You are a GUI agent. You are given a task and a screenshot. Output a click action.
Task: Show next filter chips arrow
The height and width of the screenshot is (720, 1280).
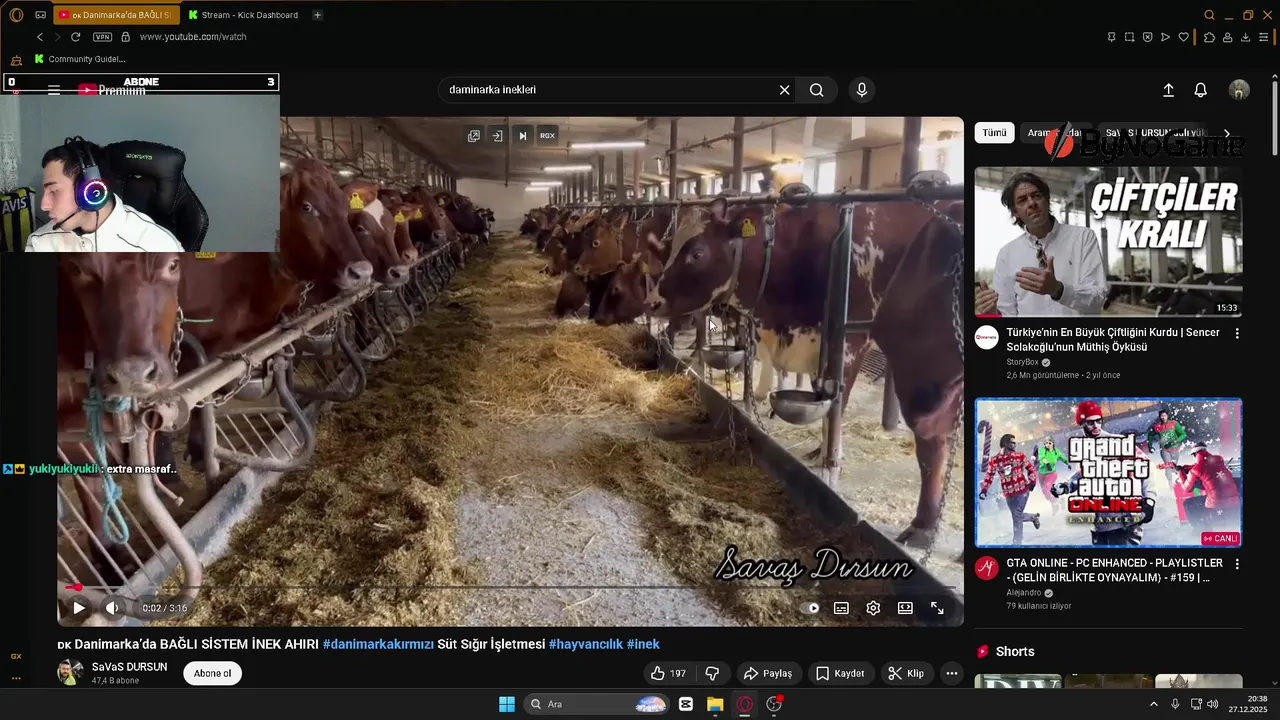pos(1227,133)
